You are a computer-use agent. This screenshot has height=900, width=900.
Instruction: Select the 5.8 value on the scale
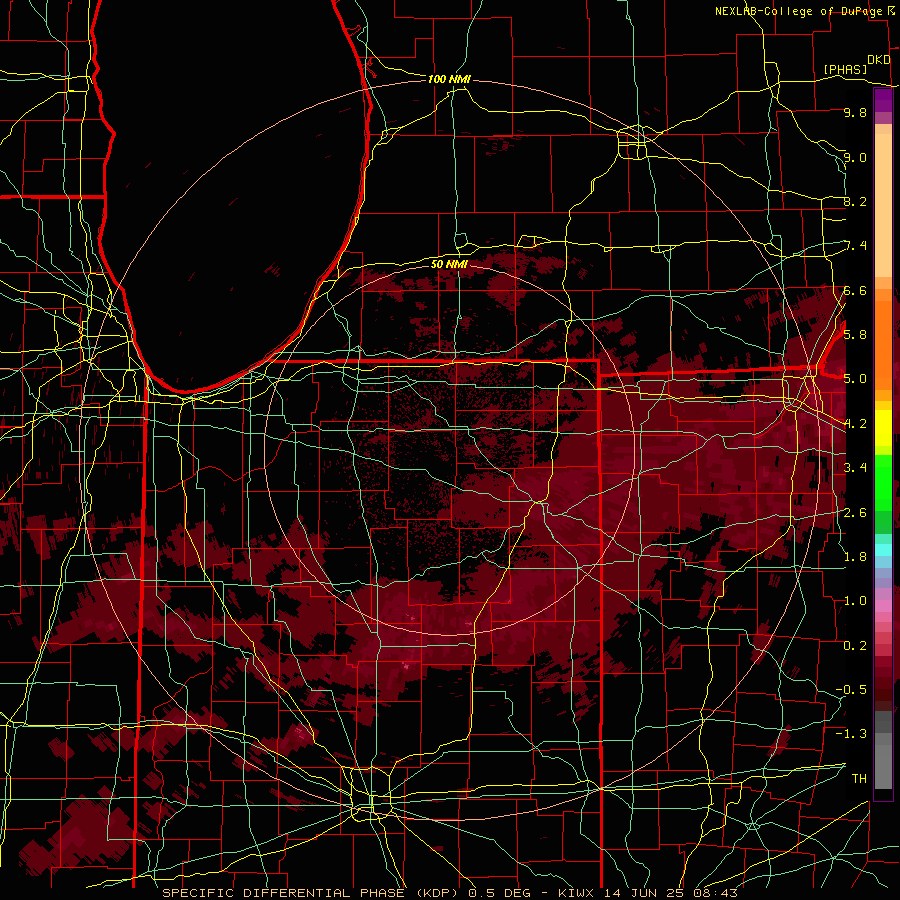855,334
